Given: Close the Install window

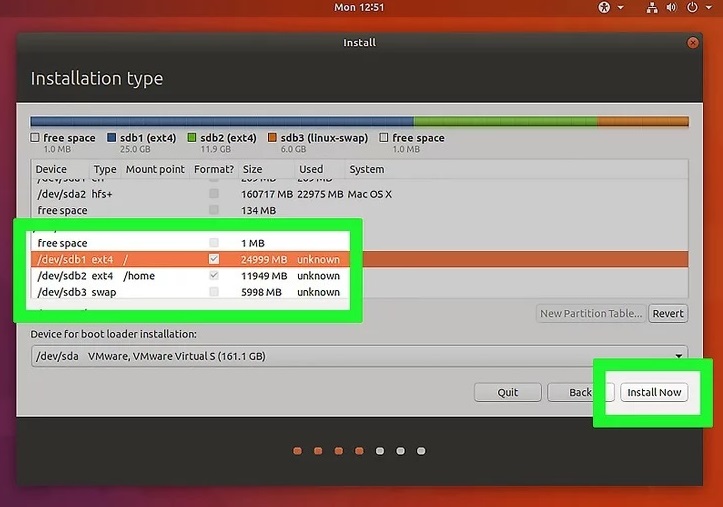Looking at the screenshot, I should point(692,43).
